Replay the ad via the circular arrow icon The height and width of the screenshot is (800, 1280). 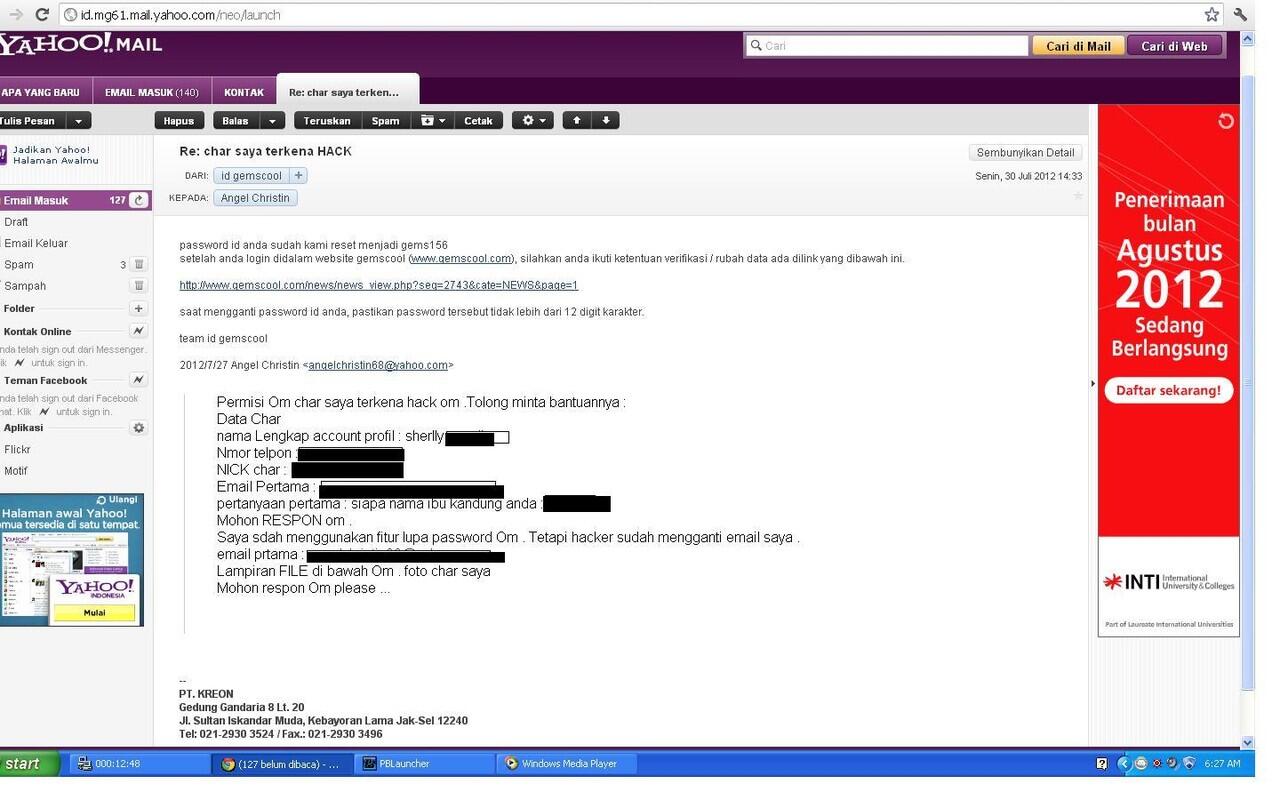coord(1226,121)
